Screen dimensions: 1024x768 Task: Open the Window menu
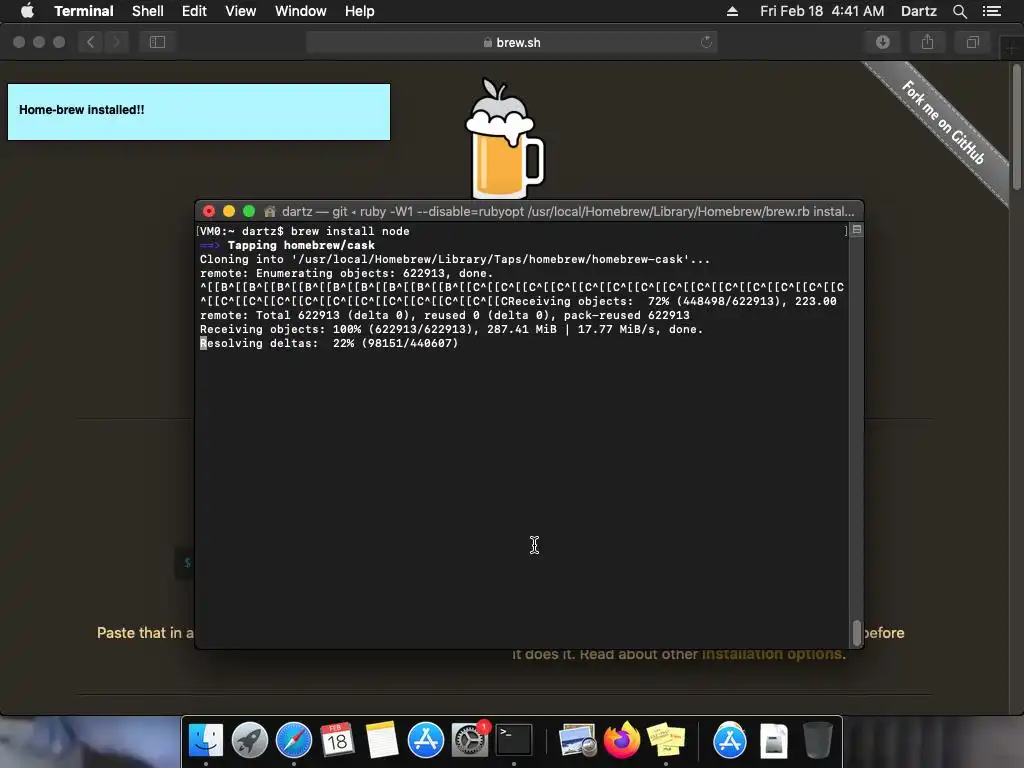click(300, 11)
